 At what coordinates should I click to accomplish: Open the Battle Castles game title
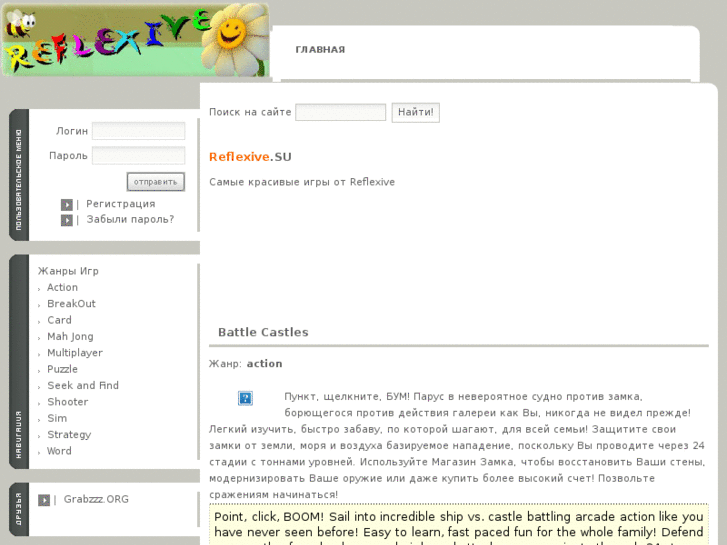click(263, 332)
